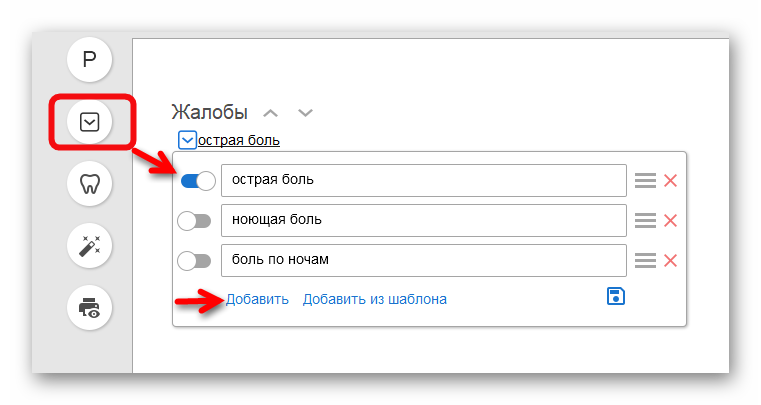Focus the "острая боль" text field
This screenshot has width=761, height=405.
click(424, 181)
